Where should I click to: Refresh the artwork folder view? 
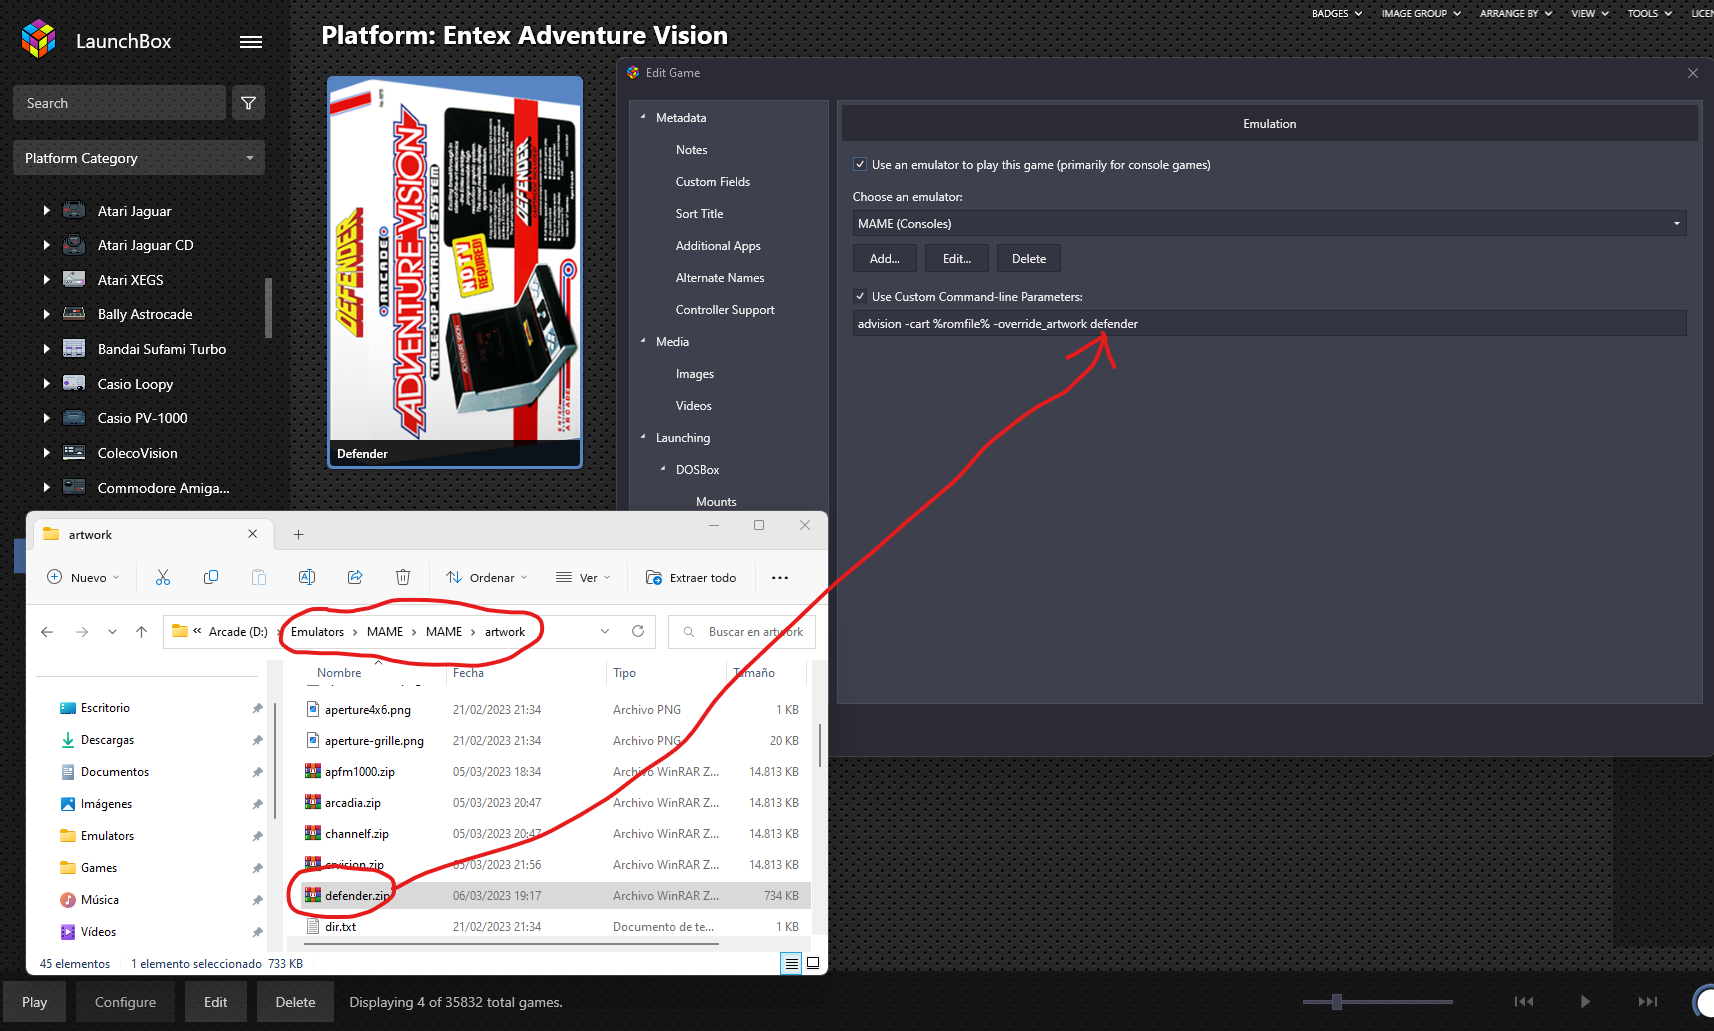coord(638,631)
